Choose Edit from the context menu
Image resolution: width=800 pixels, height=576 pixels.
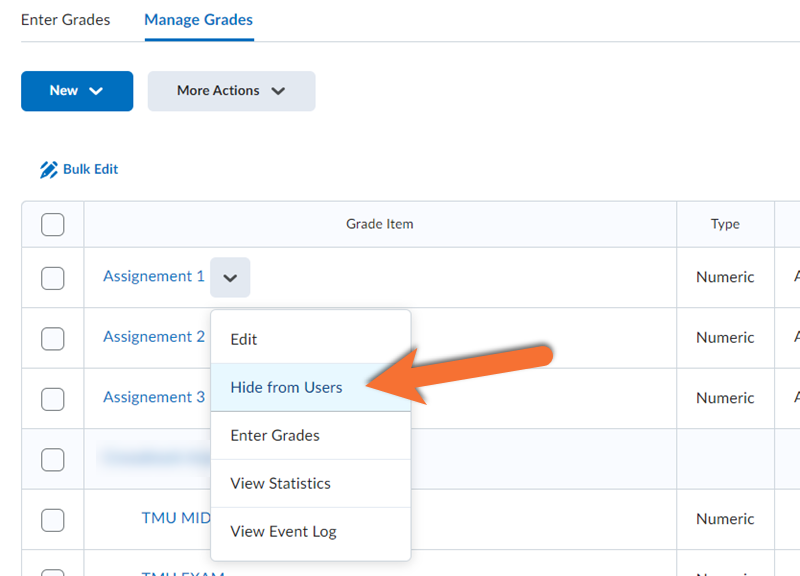pos(311,339)
